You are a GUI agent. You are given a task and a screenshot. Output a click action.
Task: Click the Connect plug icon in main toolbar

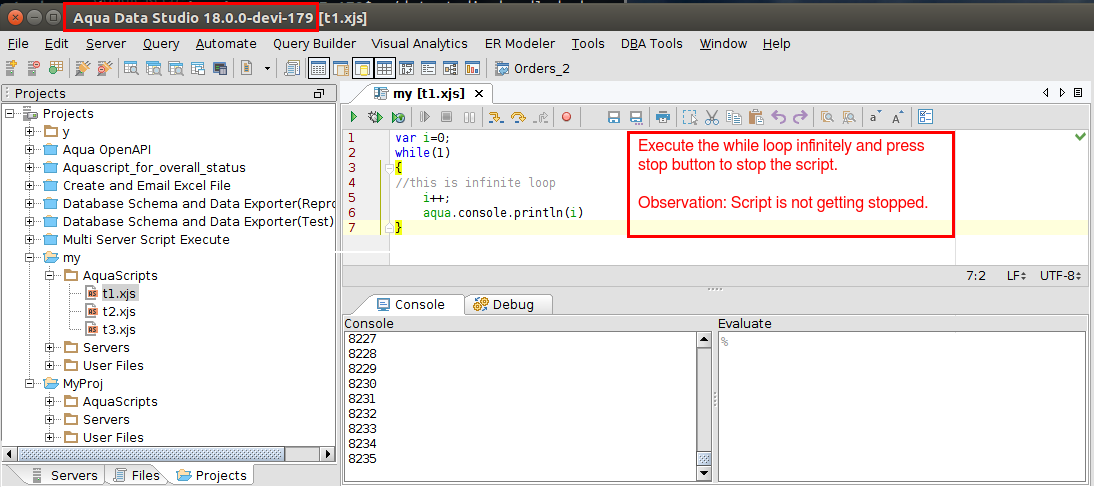(82, 68)
